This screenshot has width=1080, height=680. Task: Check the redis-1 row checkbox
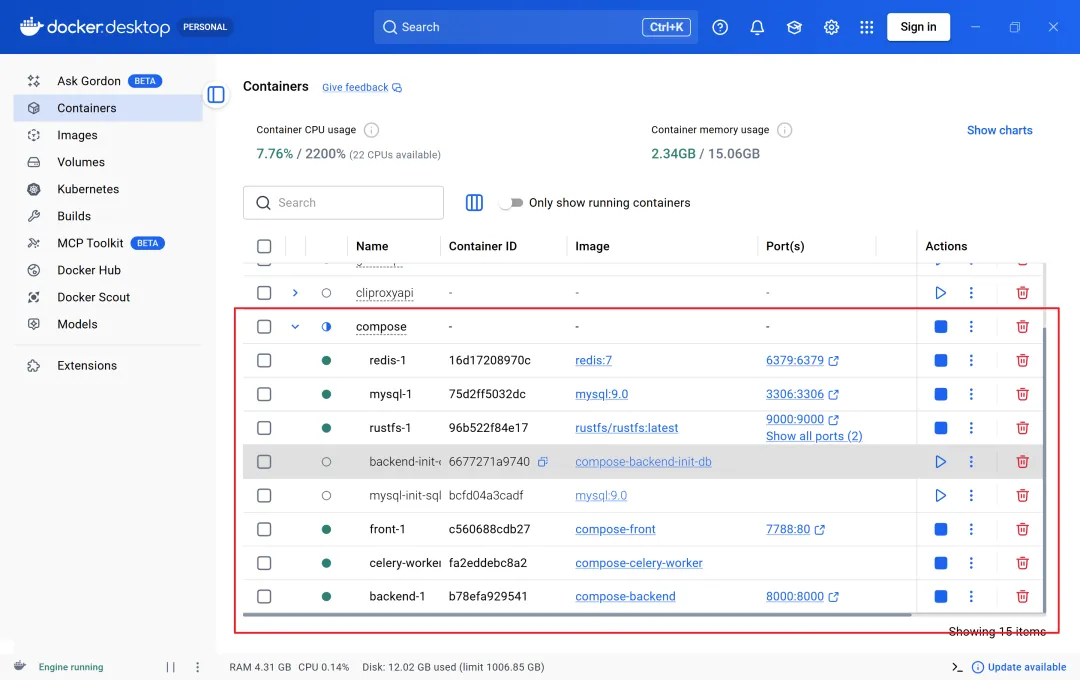[x=264, y=360]
